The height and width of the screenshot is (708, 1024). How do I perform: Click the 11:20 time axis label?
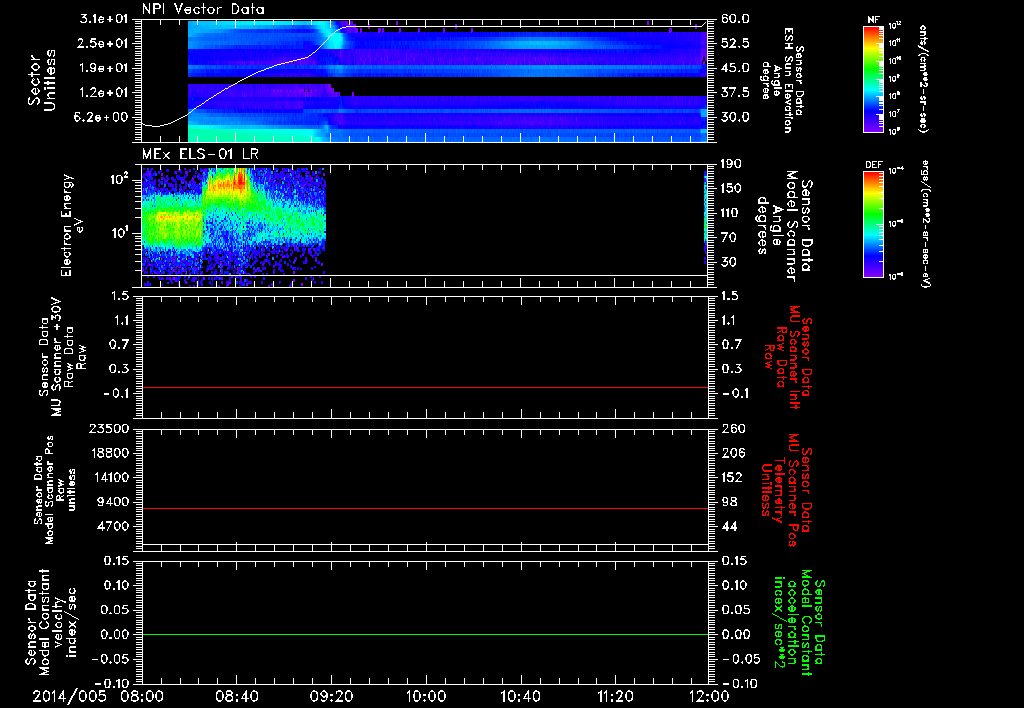(615, 696)
